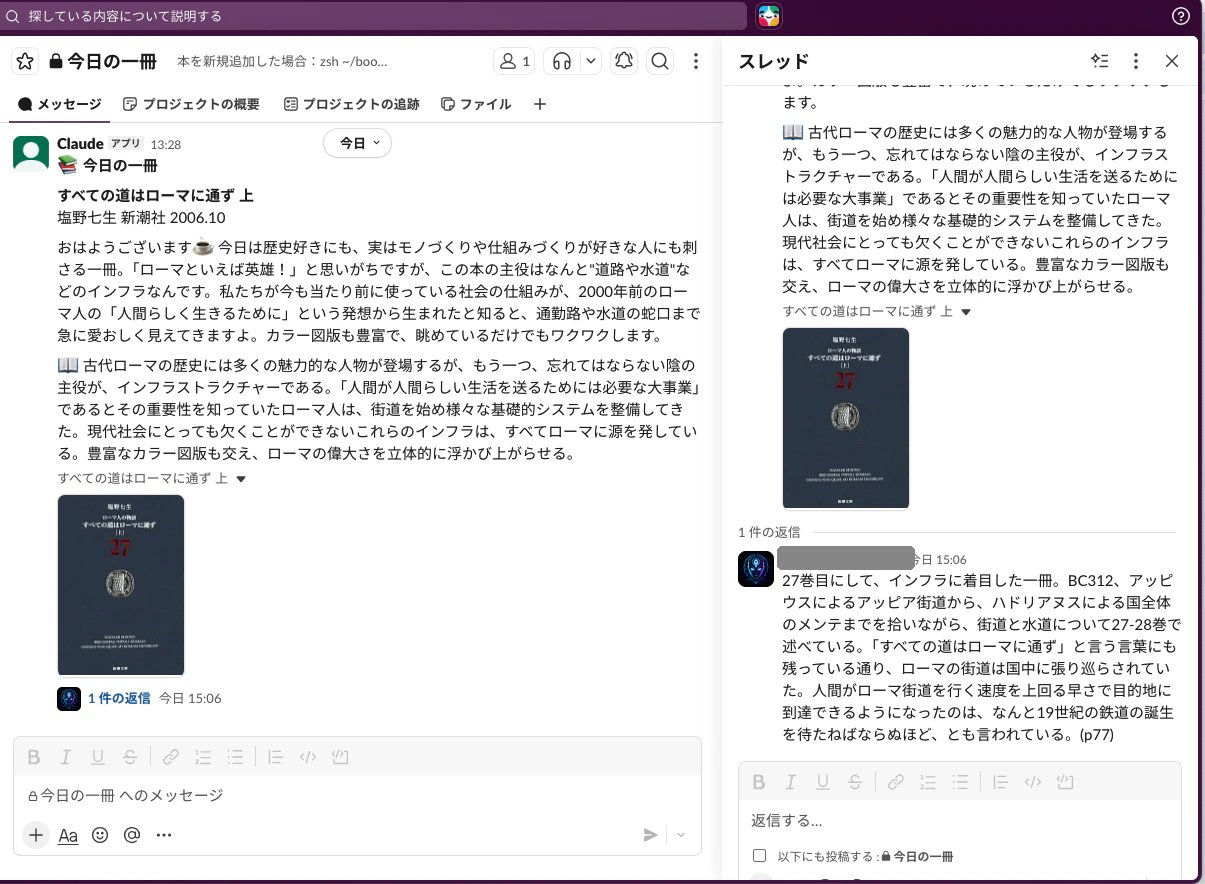Apply block quote in thread composer
The image size is (1205, 884).
point(1001,782)
